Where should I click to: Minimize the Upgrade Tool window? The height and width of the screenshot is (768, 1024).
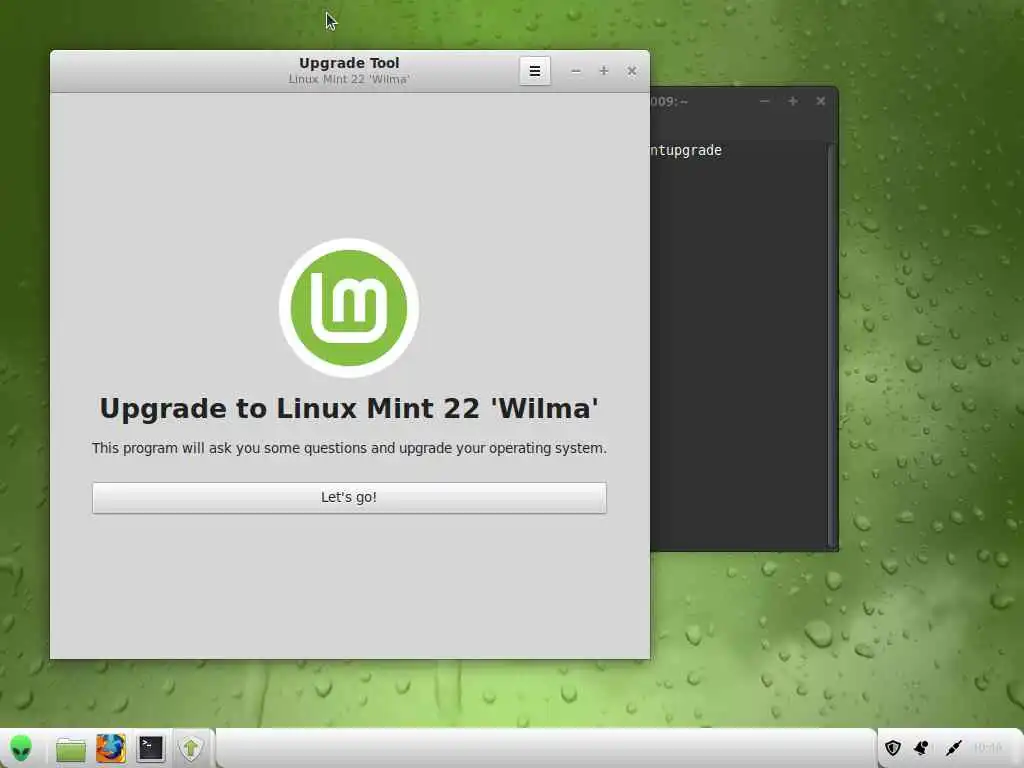point(575,71)
